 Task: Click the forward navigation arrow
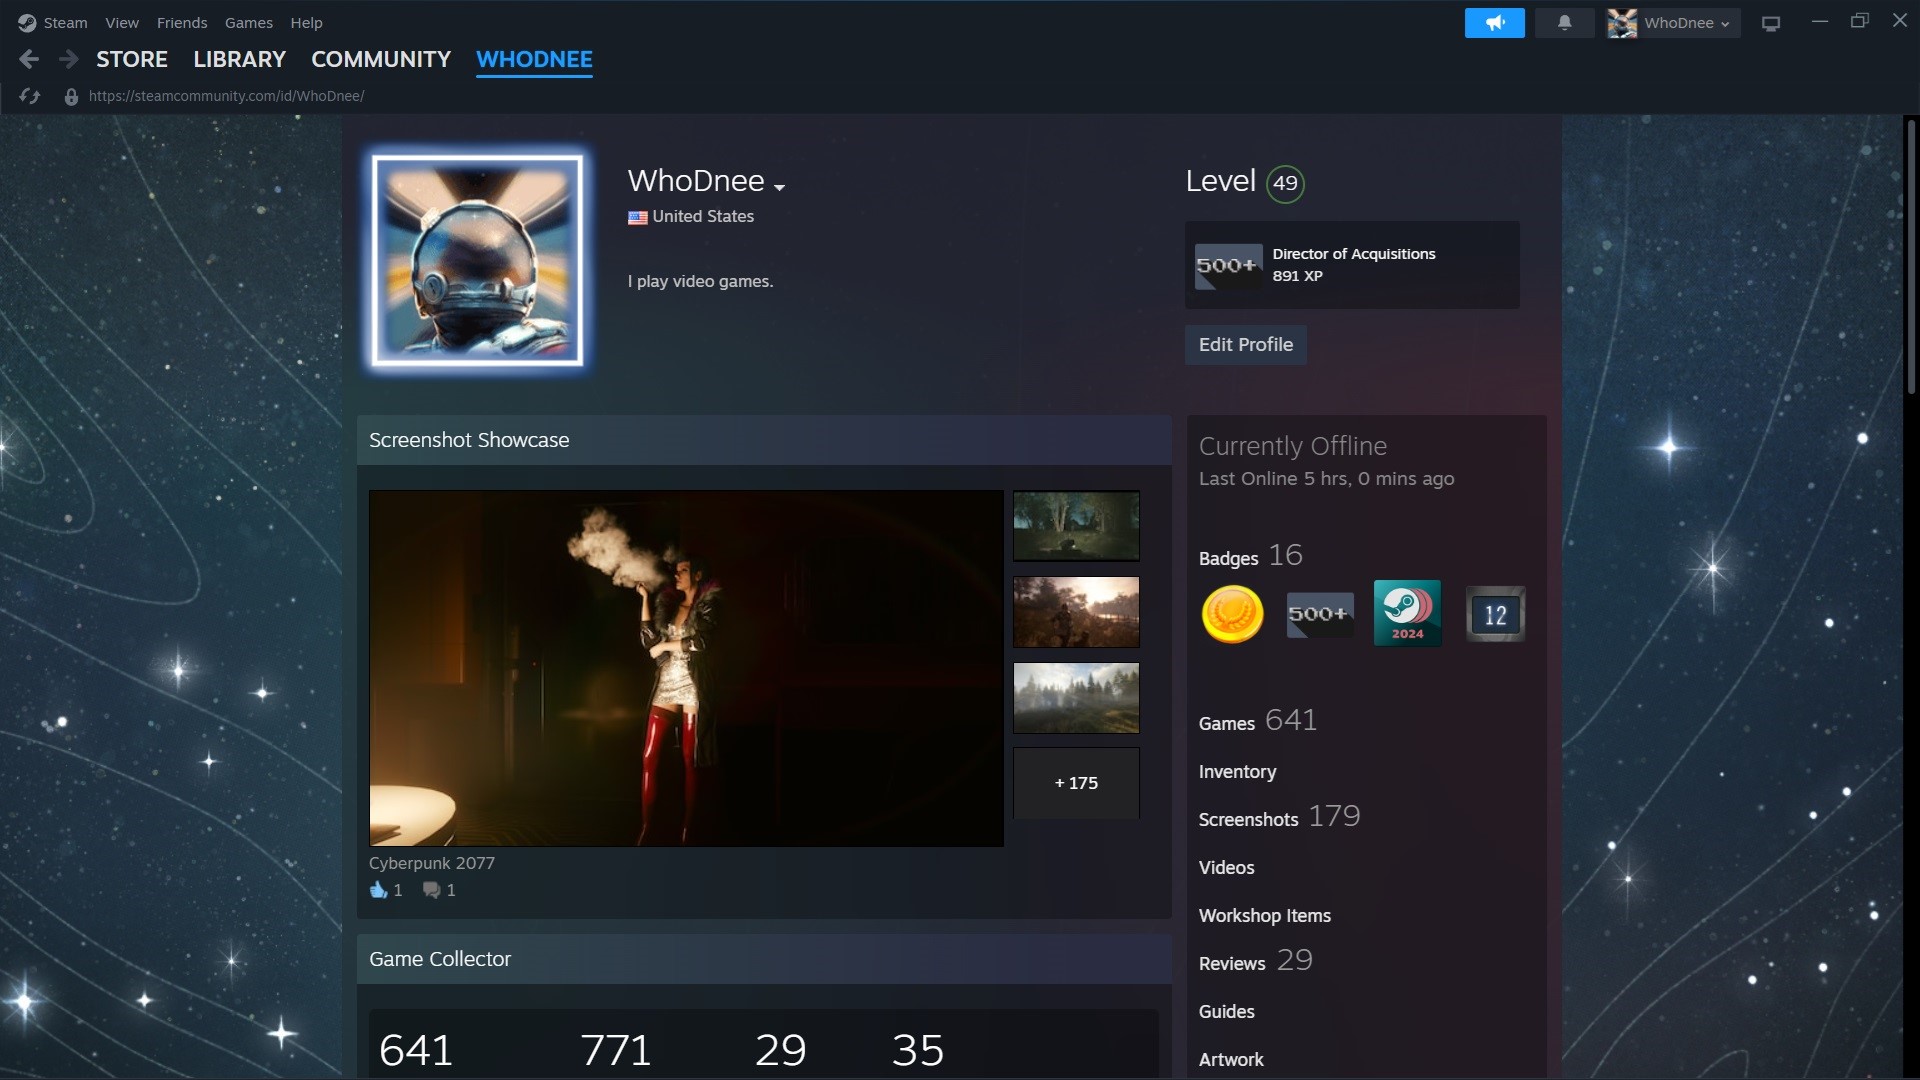point(68,59)
